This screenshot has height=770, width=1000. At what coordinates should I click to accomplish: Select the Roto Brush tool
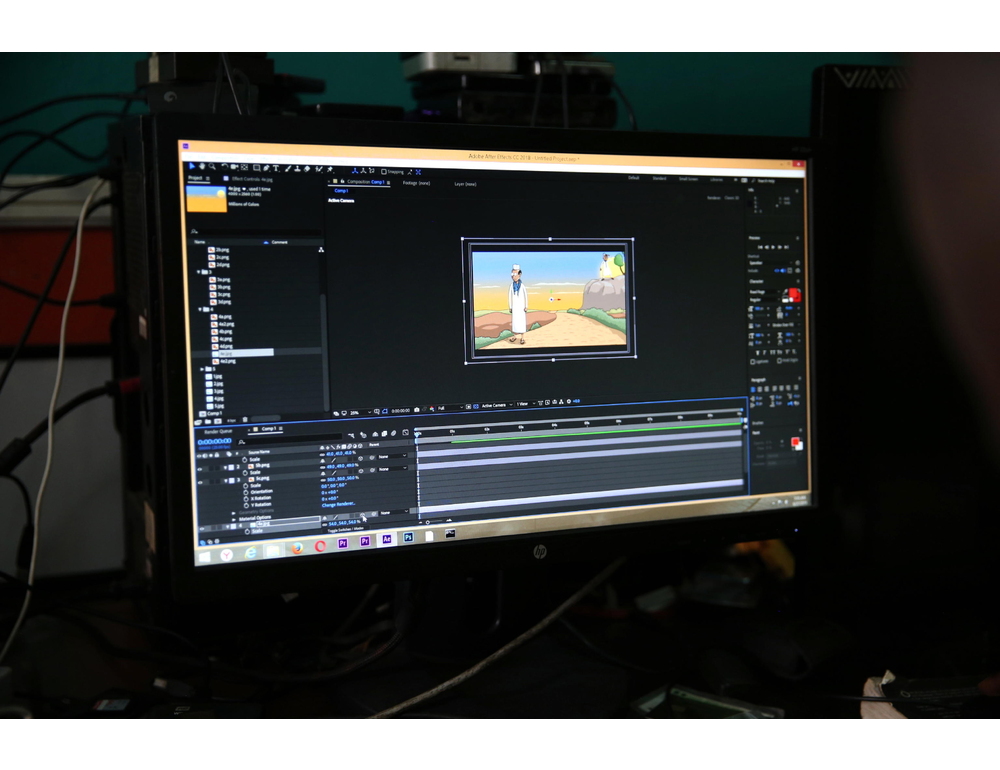[319, 170]
